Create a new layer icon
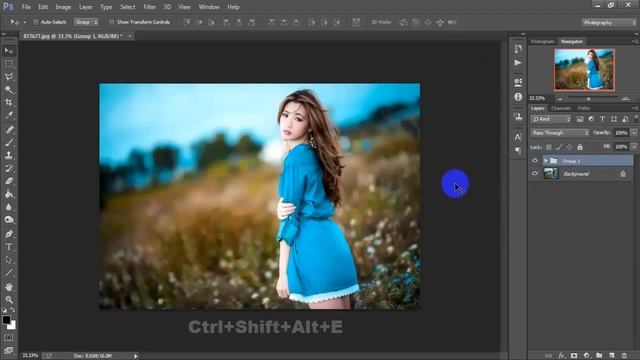640x360 pixels. click(x=611, y=356)
